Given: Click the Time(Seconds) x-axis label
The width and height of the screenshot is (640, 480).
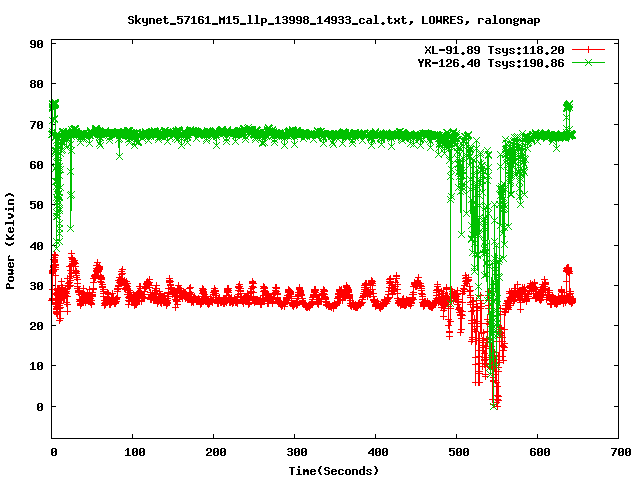Looking at the screenshot, I should pyautogui.click(x=334, y=471).
